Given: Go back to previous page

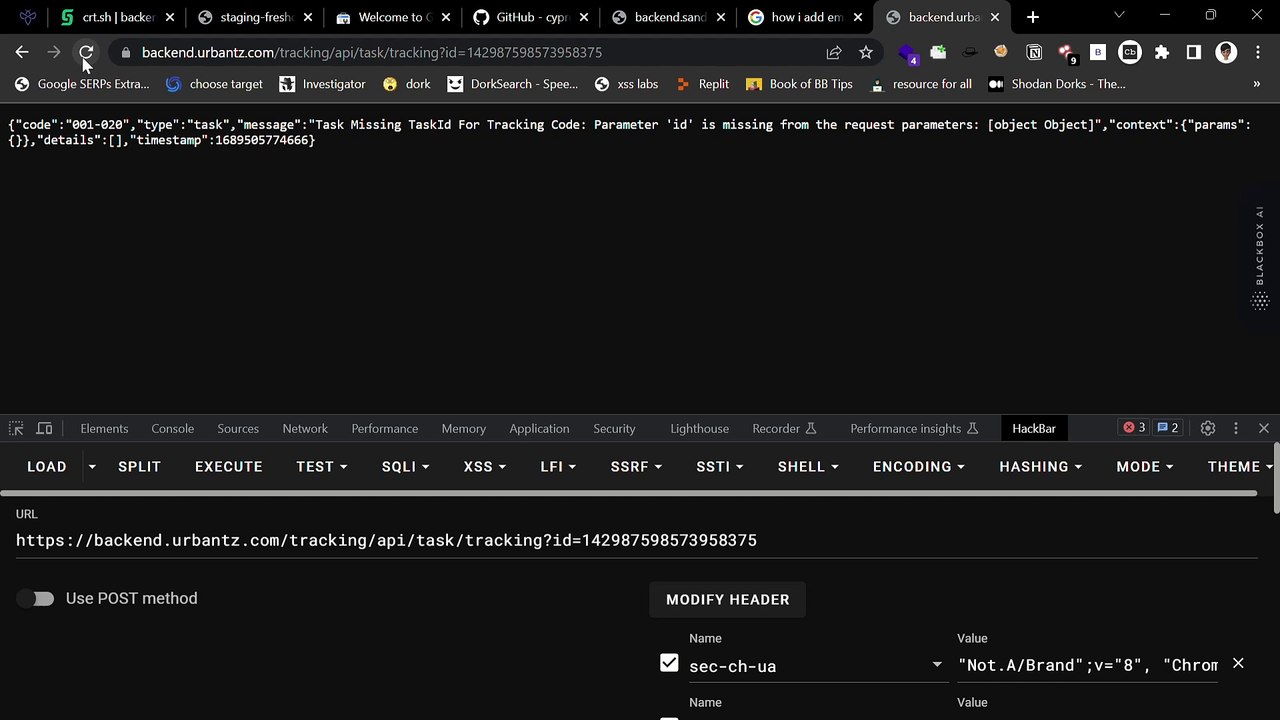Looking at the screenshot, I should click(x=22, y=52).
